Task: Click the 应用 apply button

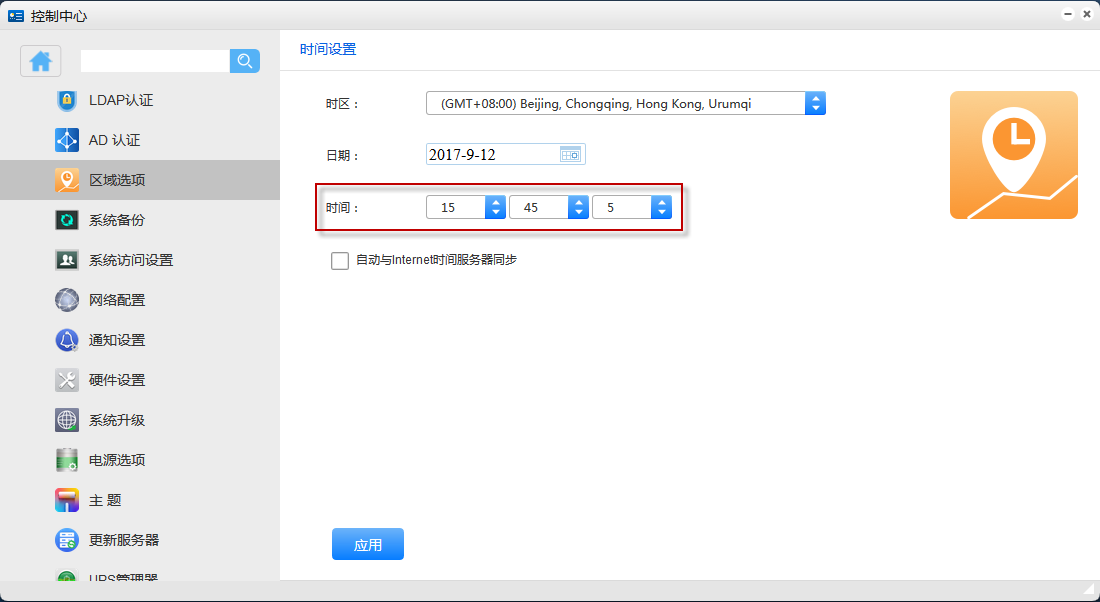Action: 367,545
